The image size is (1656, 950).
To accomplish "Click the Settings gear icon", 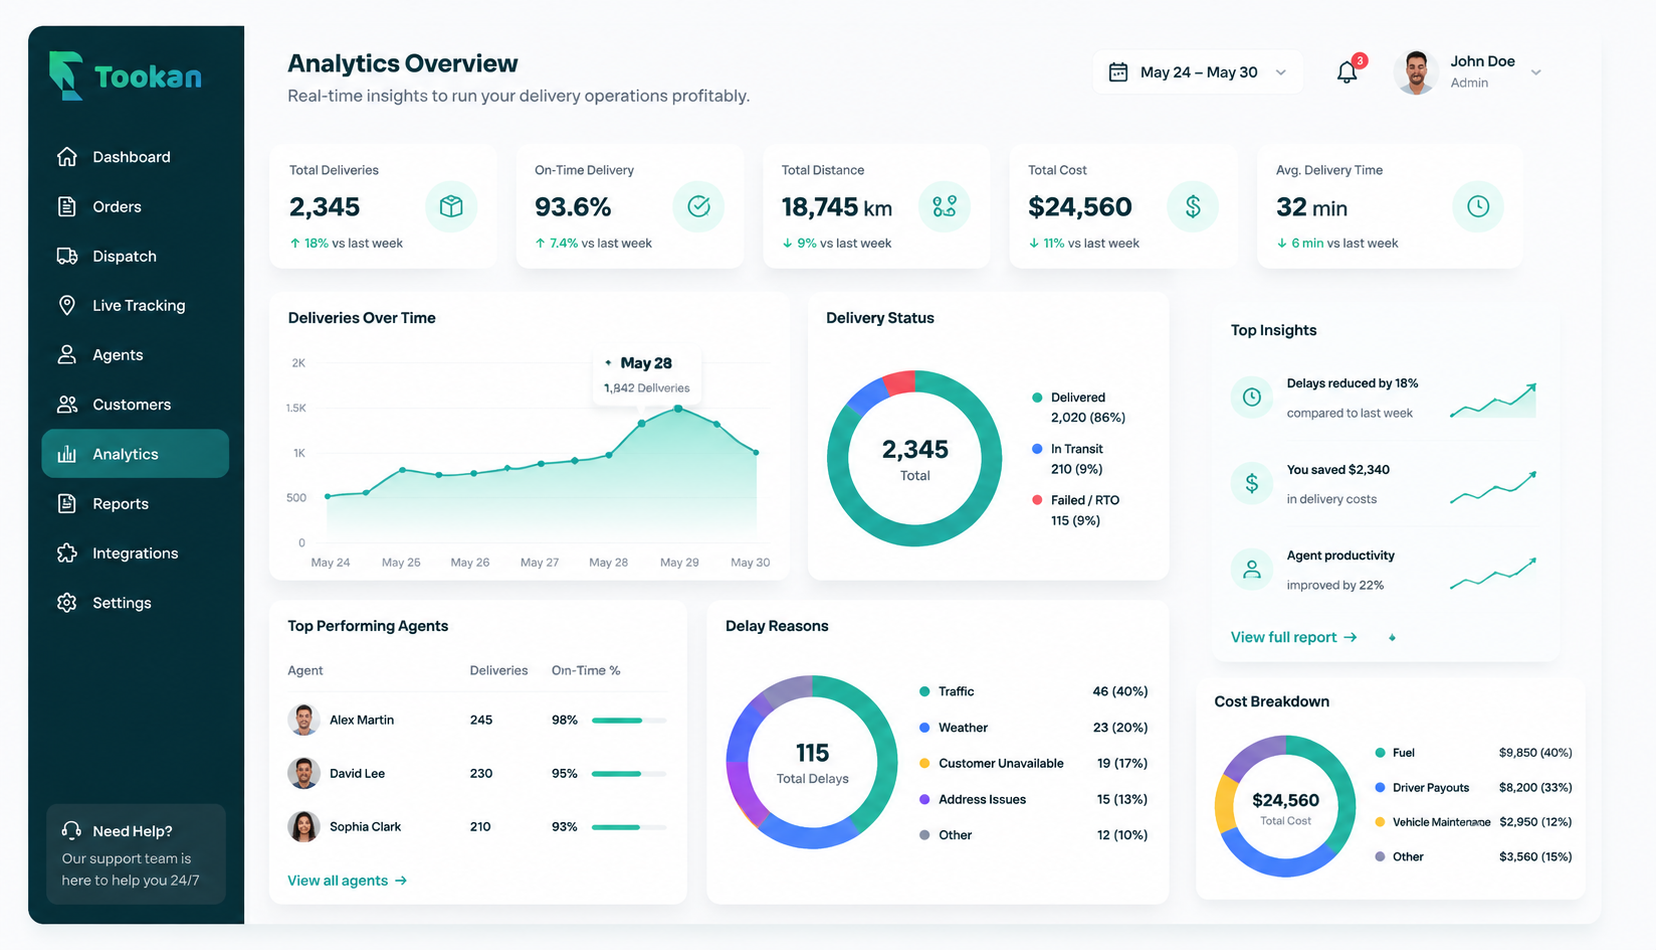I will [x=67, y=603].
